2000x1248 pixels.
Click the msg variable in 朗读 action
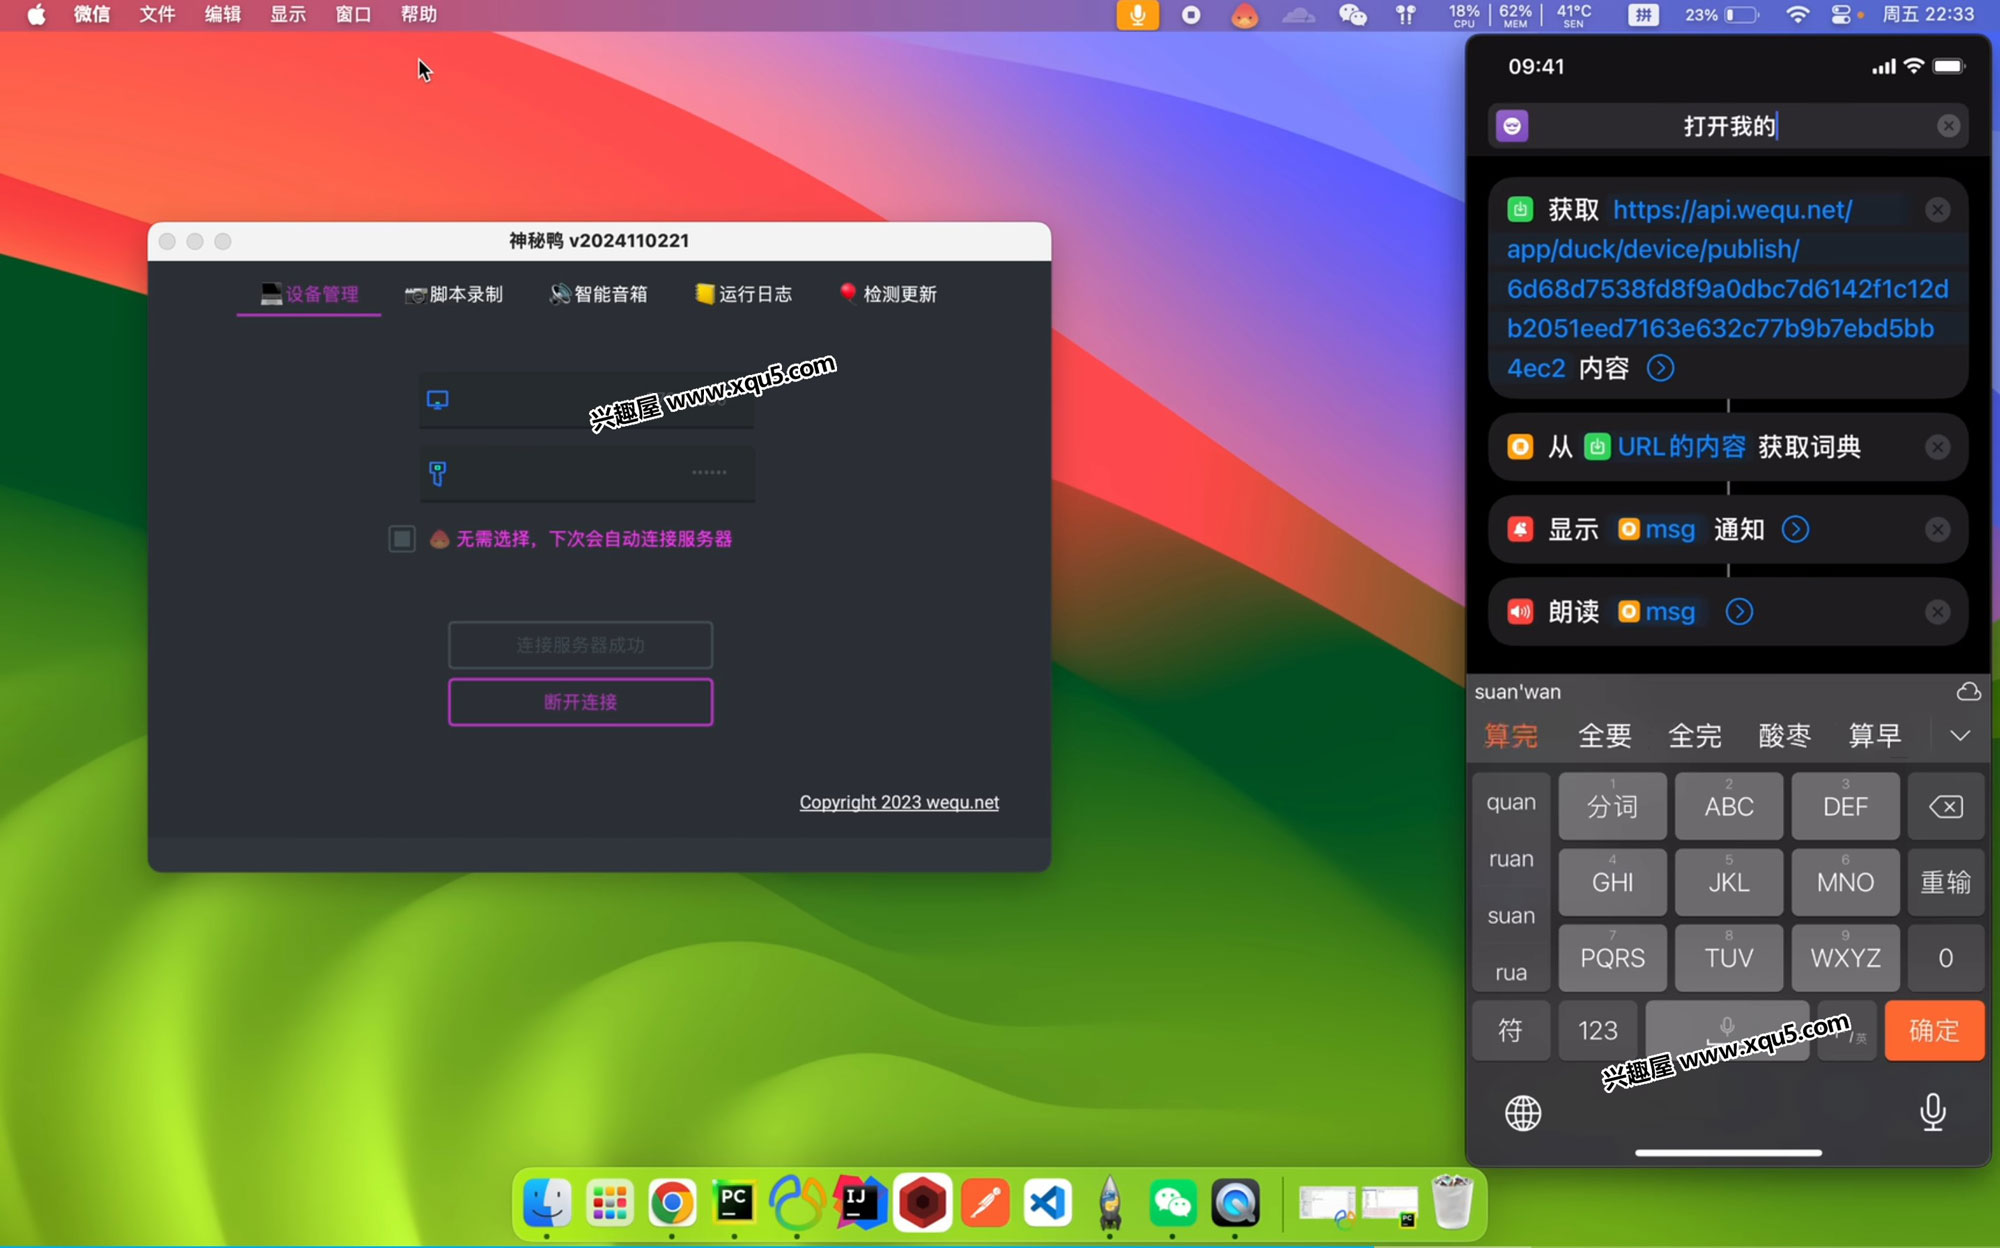[1657, 611]
